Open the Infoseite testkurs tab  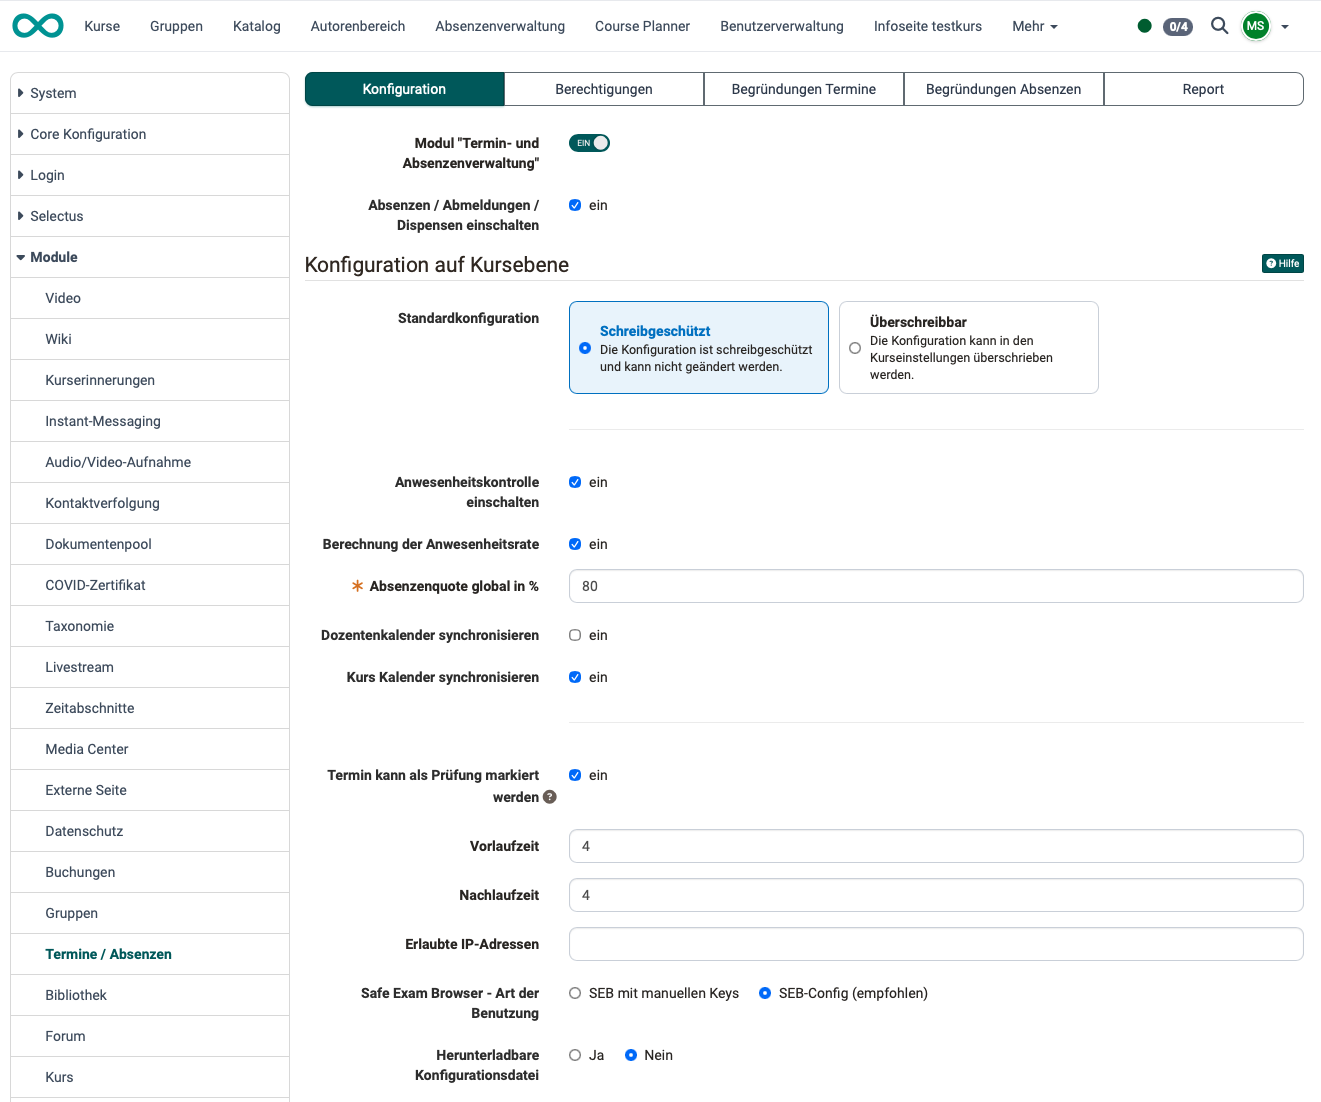[928, 26]
